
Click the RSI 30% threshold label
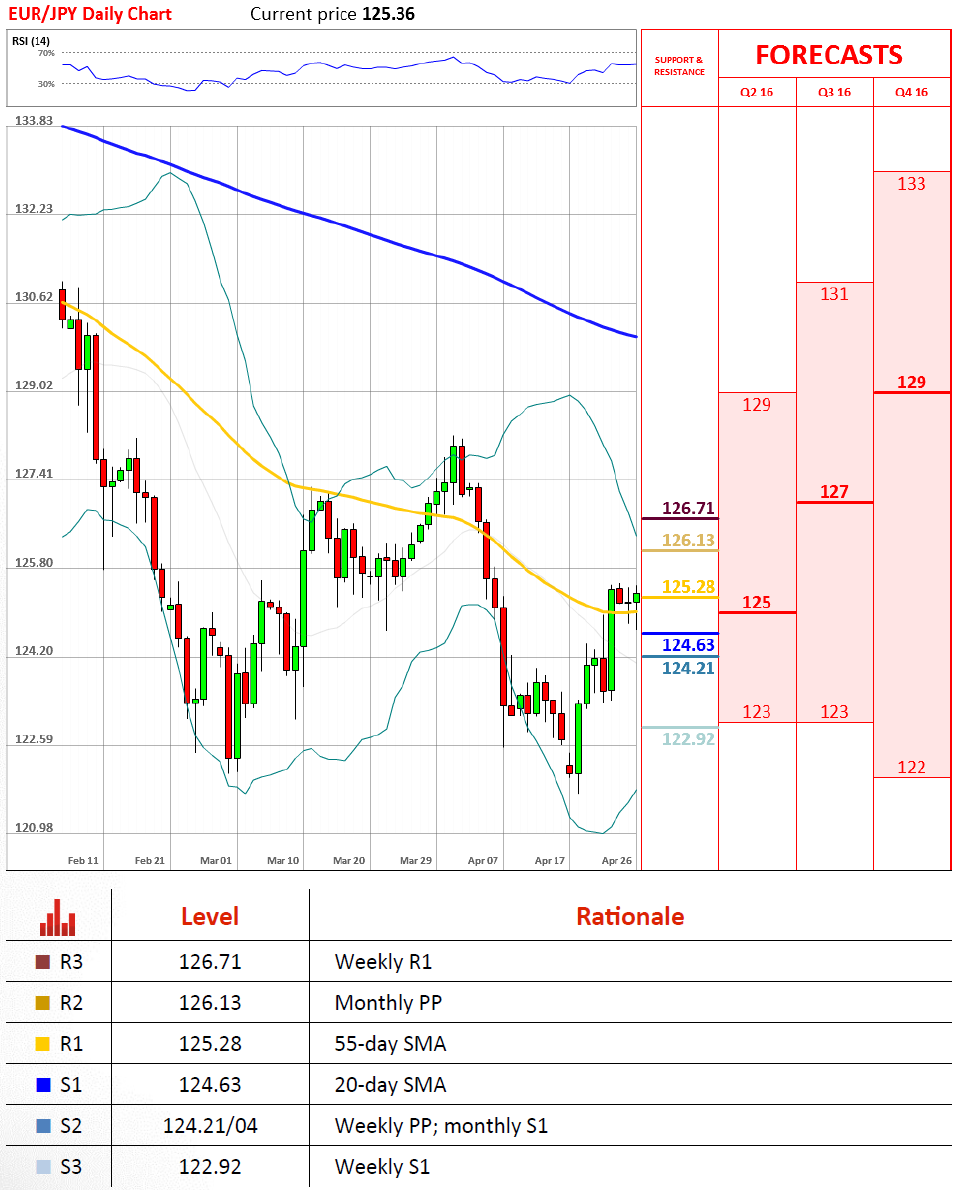click(x=46, y=84)
